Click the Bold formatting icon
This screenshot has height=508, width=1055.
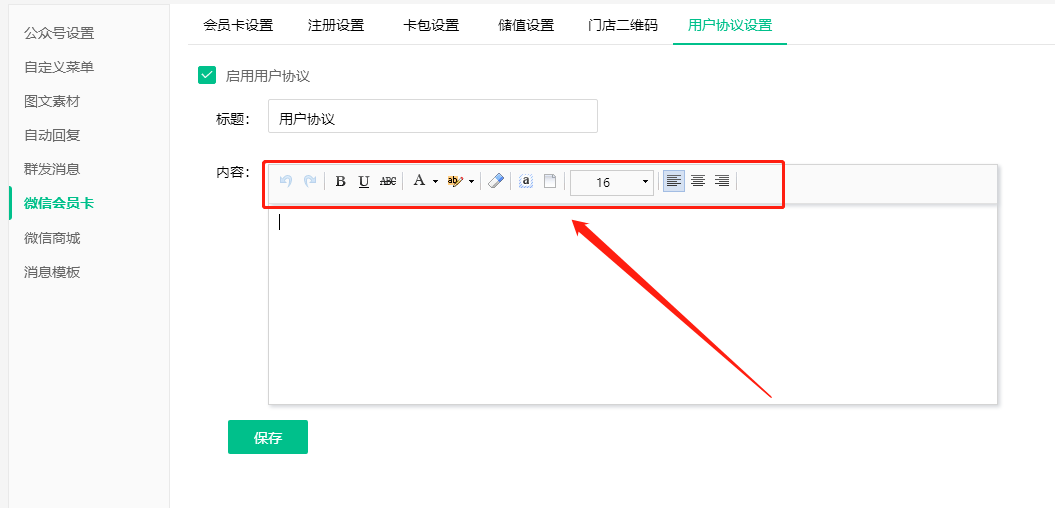pyautogui.click(x=340, y=181)
